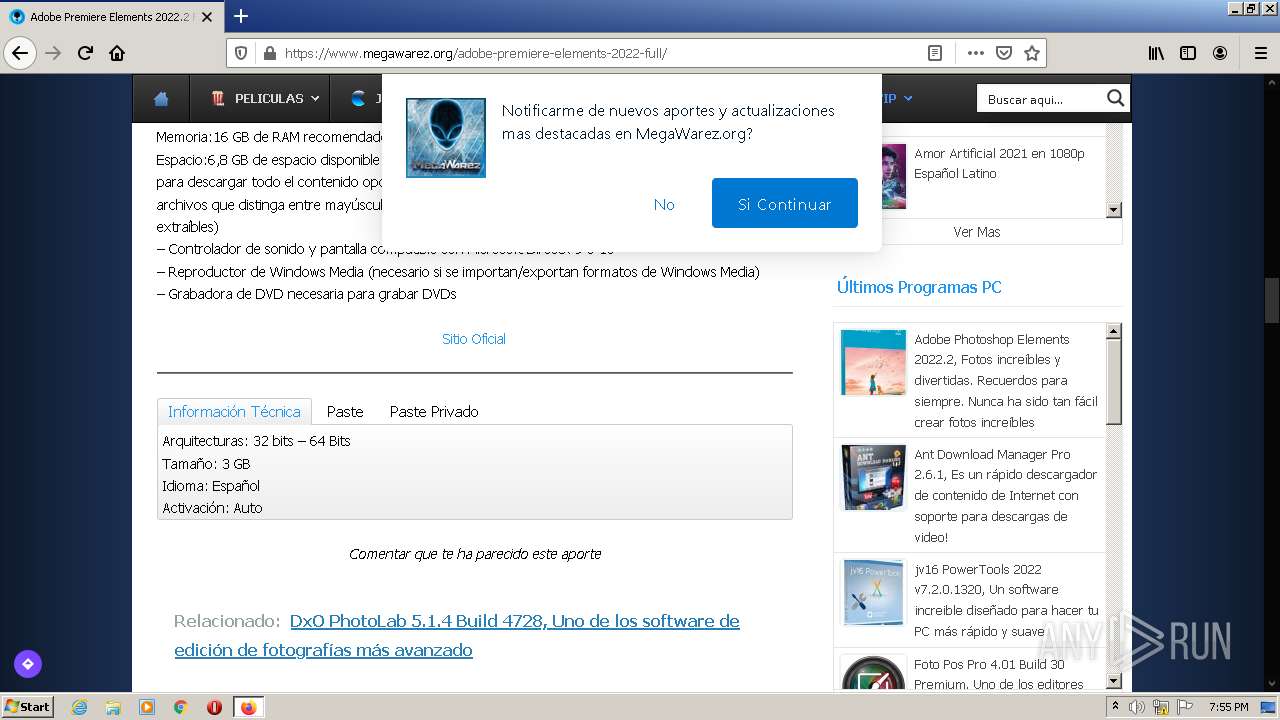Click the Firefox taskbar button
Viewport: 1280px width, 720px height.
pyautogui.click(x=248, y=707)
